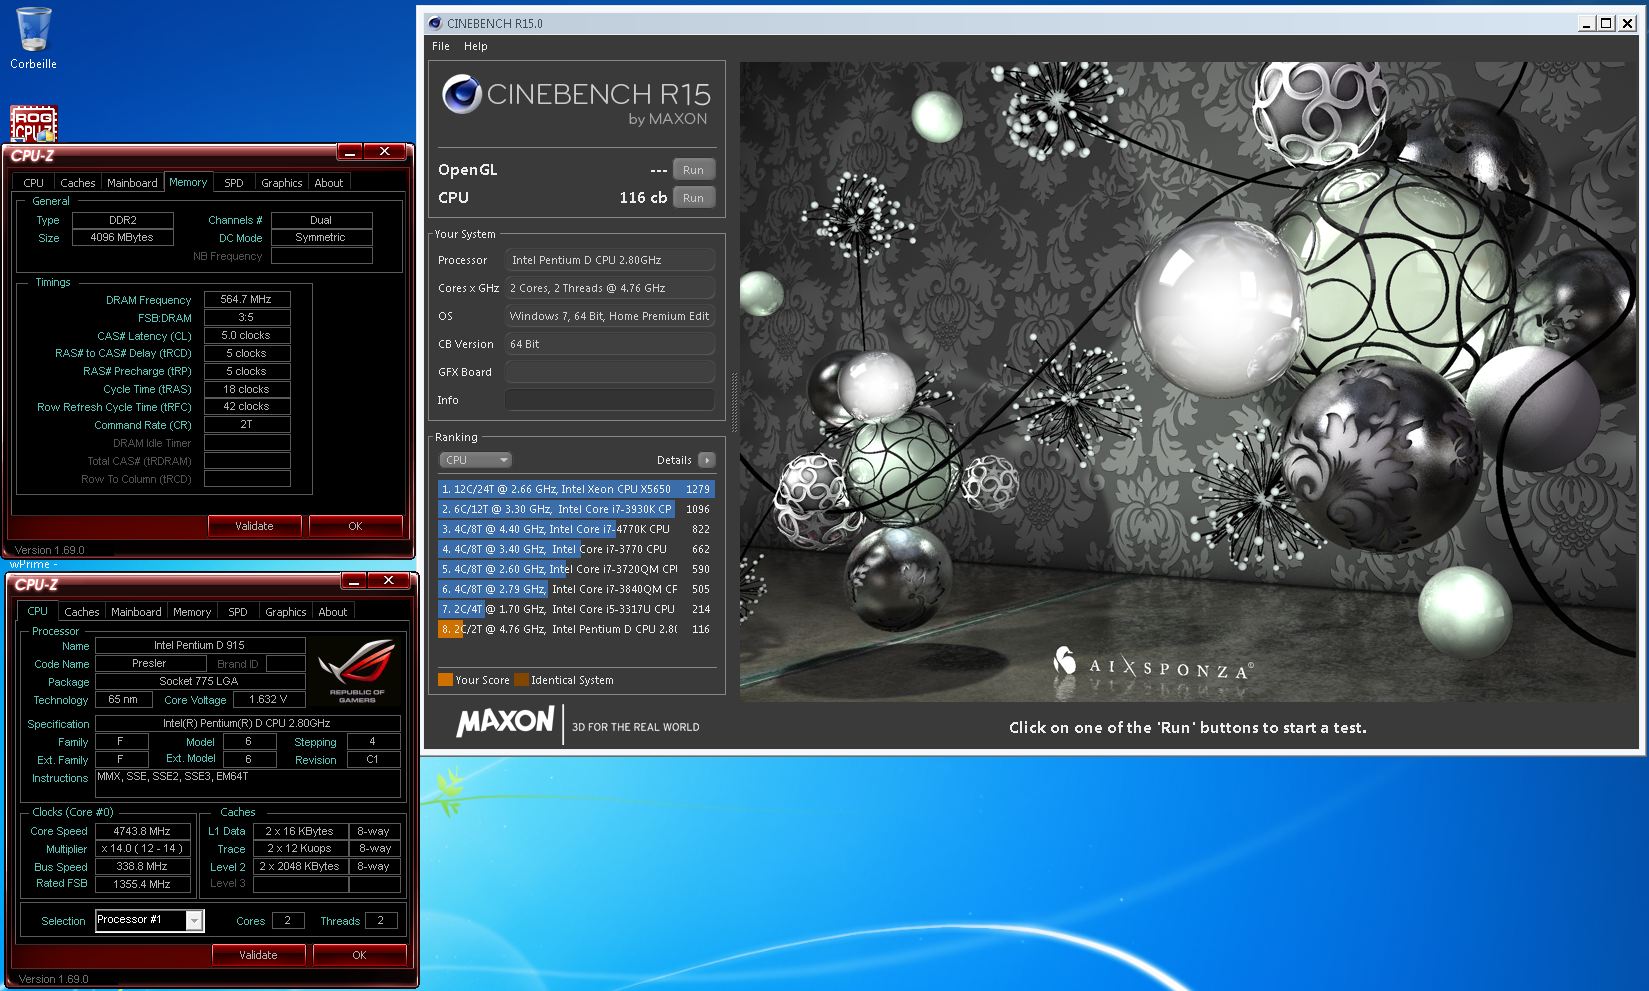The image size is (1649, 991).
Task: Switch to Memory tab in lower CPU-Z window
Action: (x=192, y=612)
